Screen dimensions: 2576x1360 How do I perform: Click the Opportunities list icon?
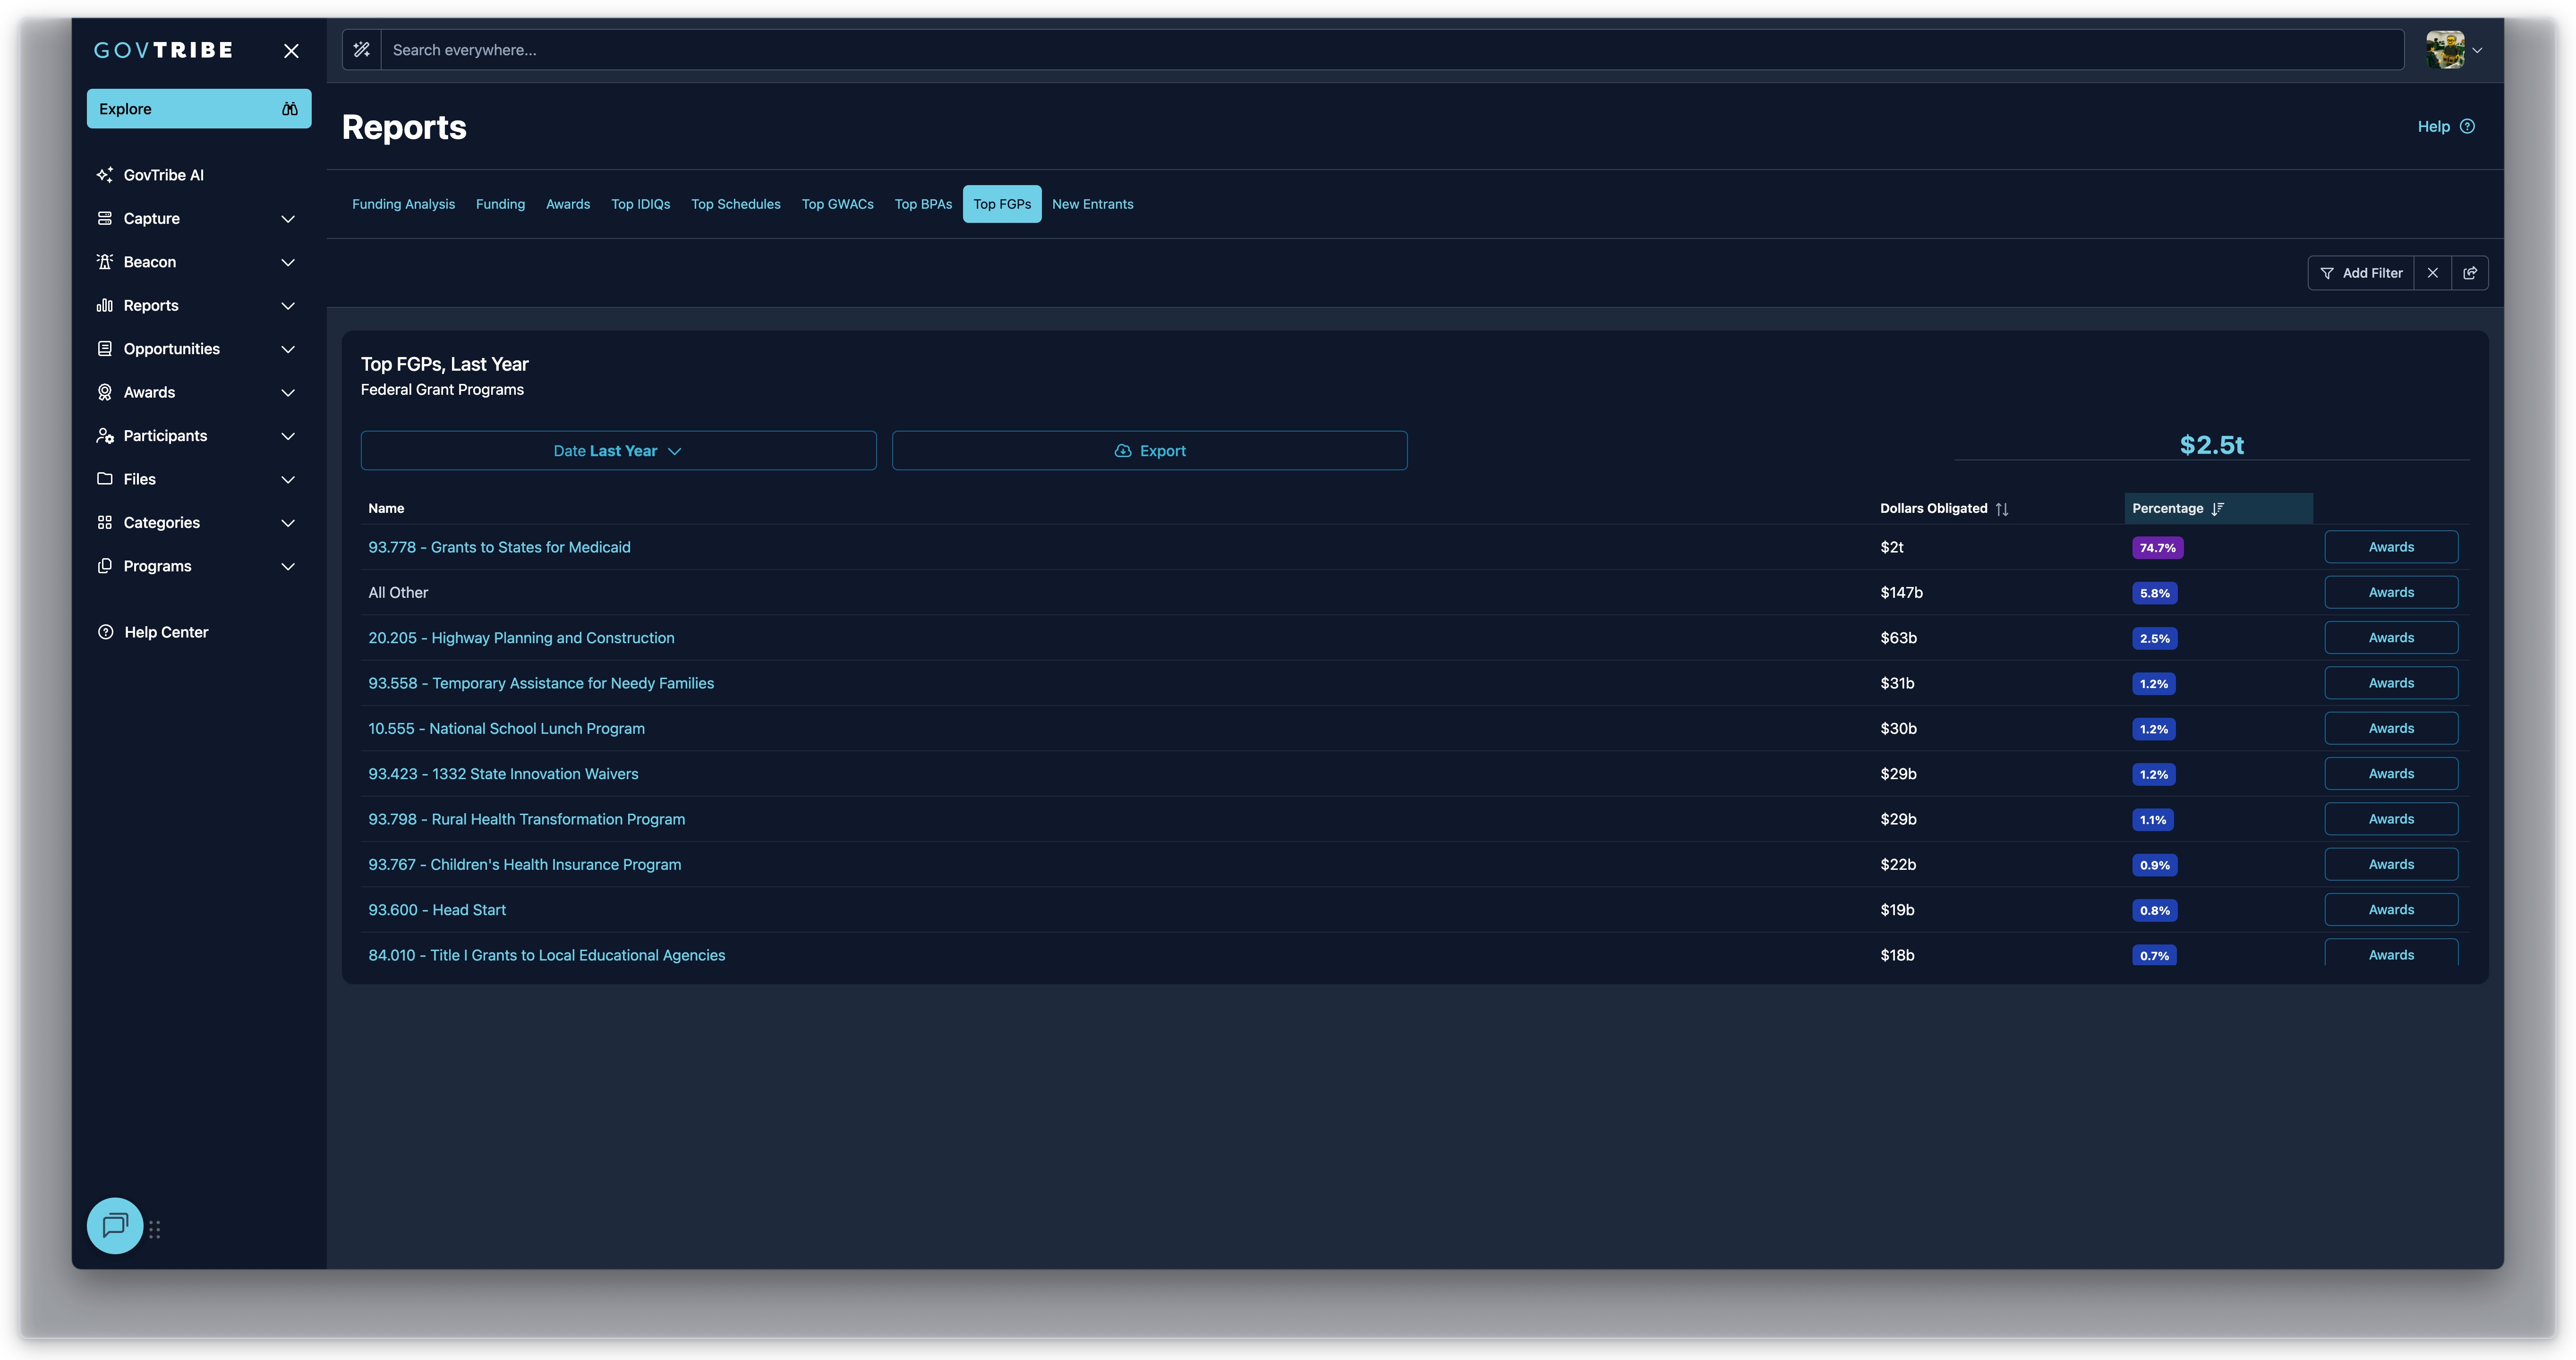tap(105, 349)
